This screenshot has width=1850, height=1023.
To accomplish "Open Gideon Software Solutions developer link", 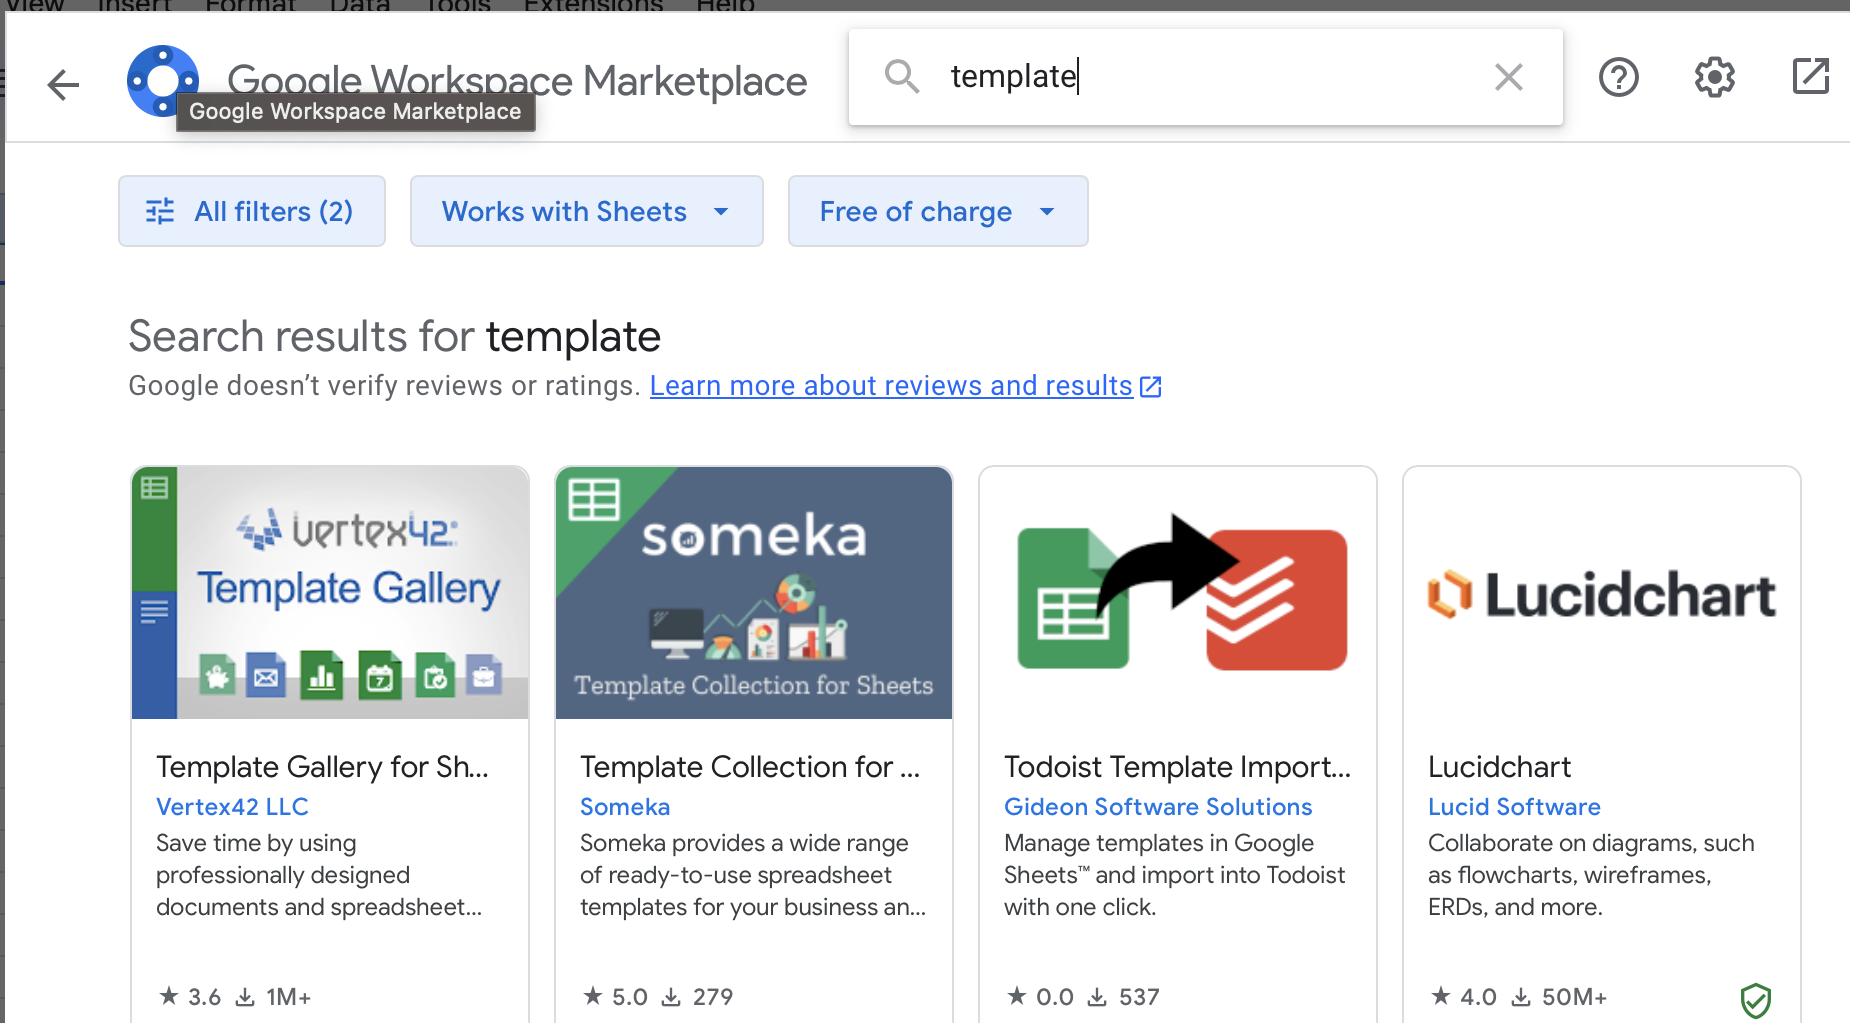I will 1158,807.
